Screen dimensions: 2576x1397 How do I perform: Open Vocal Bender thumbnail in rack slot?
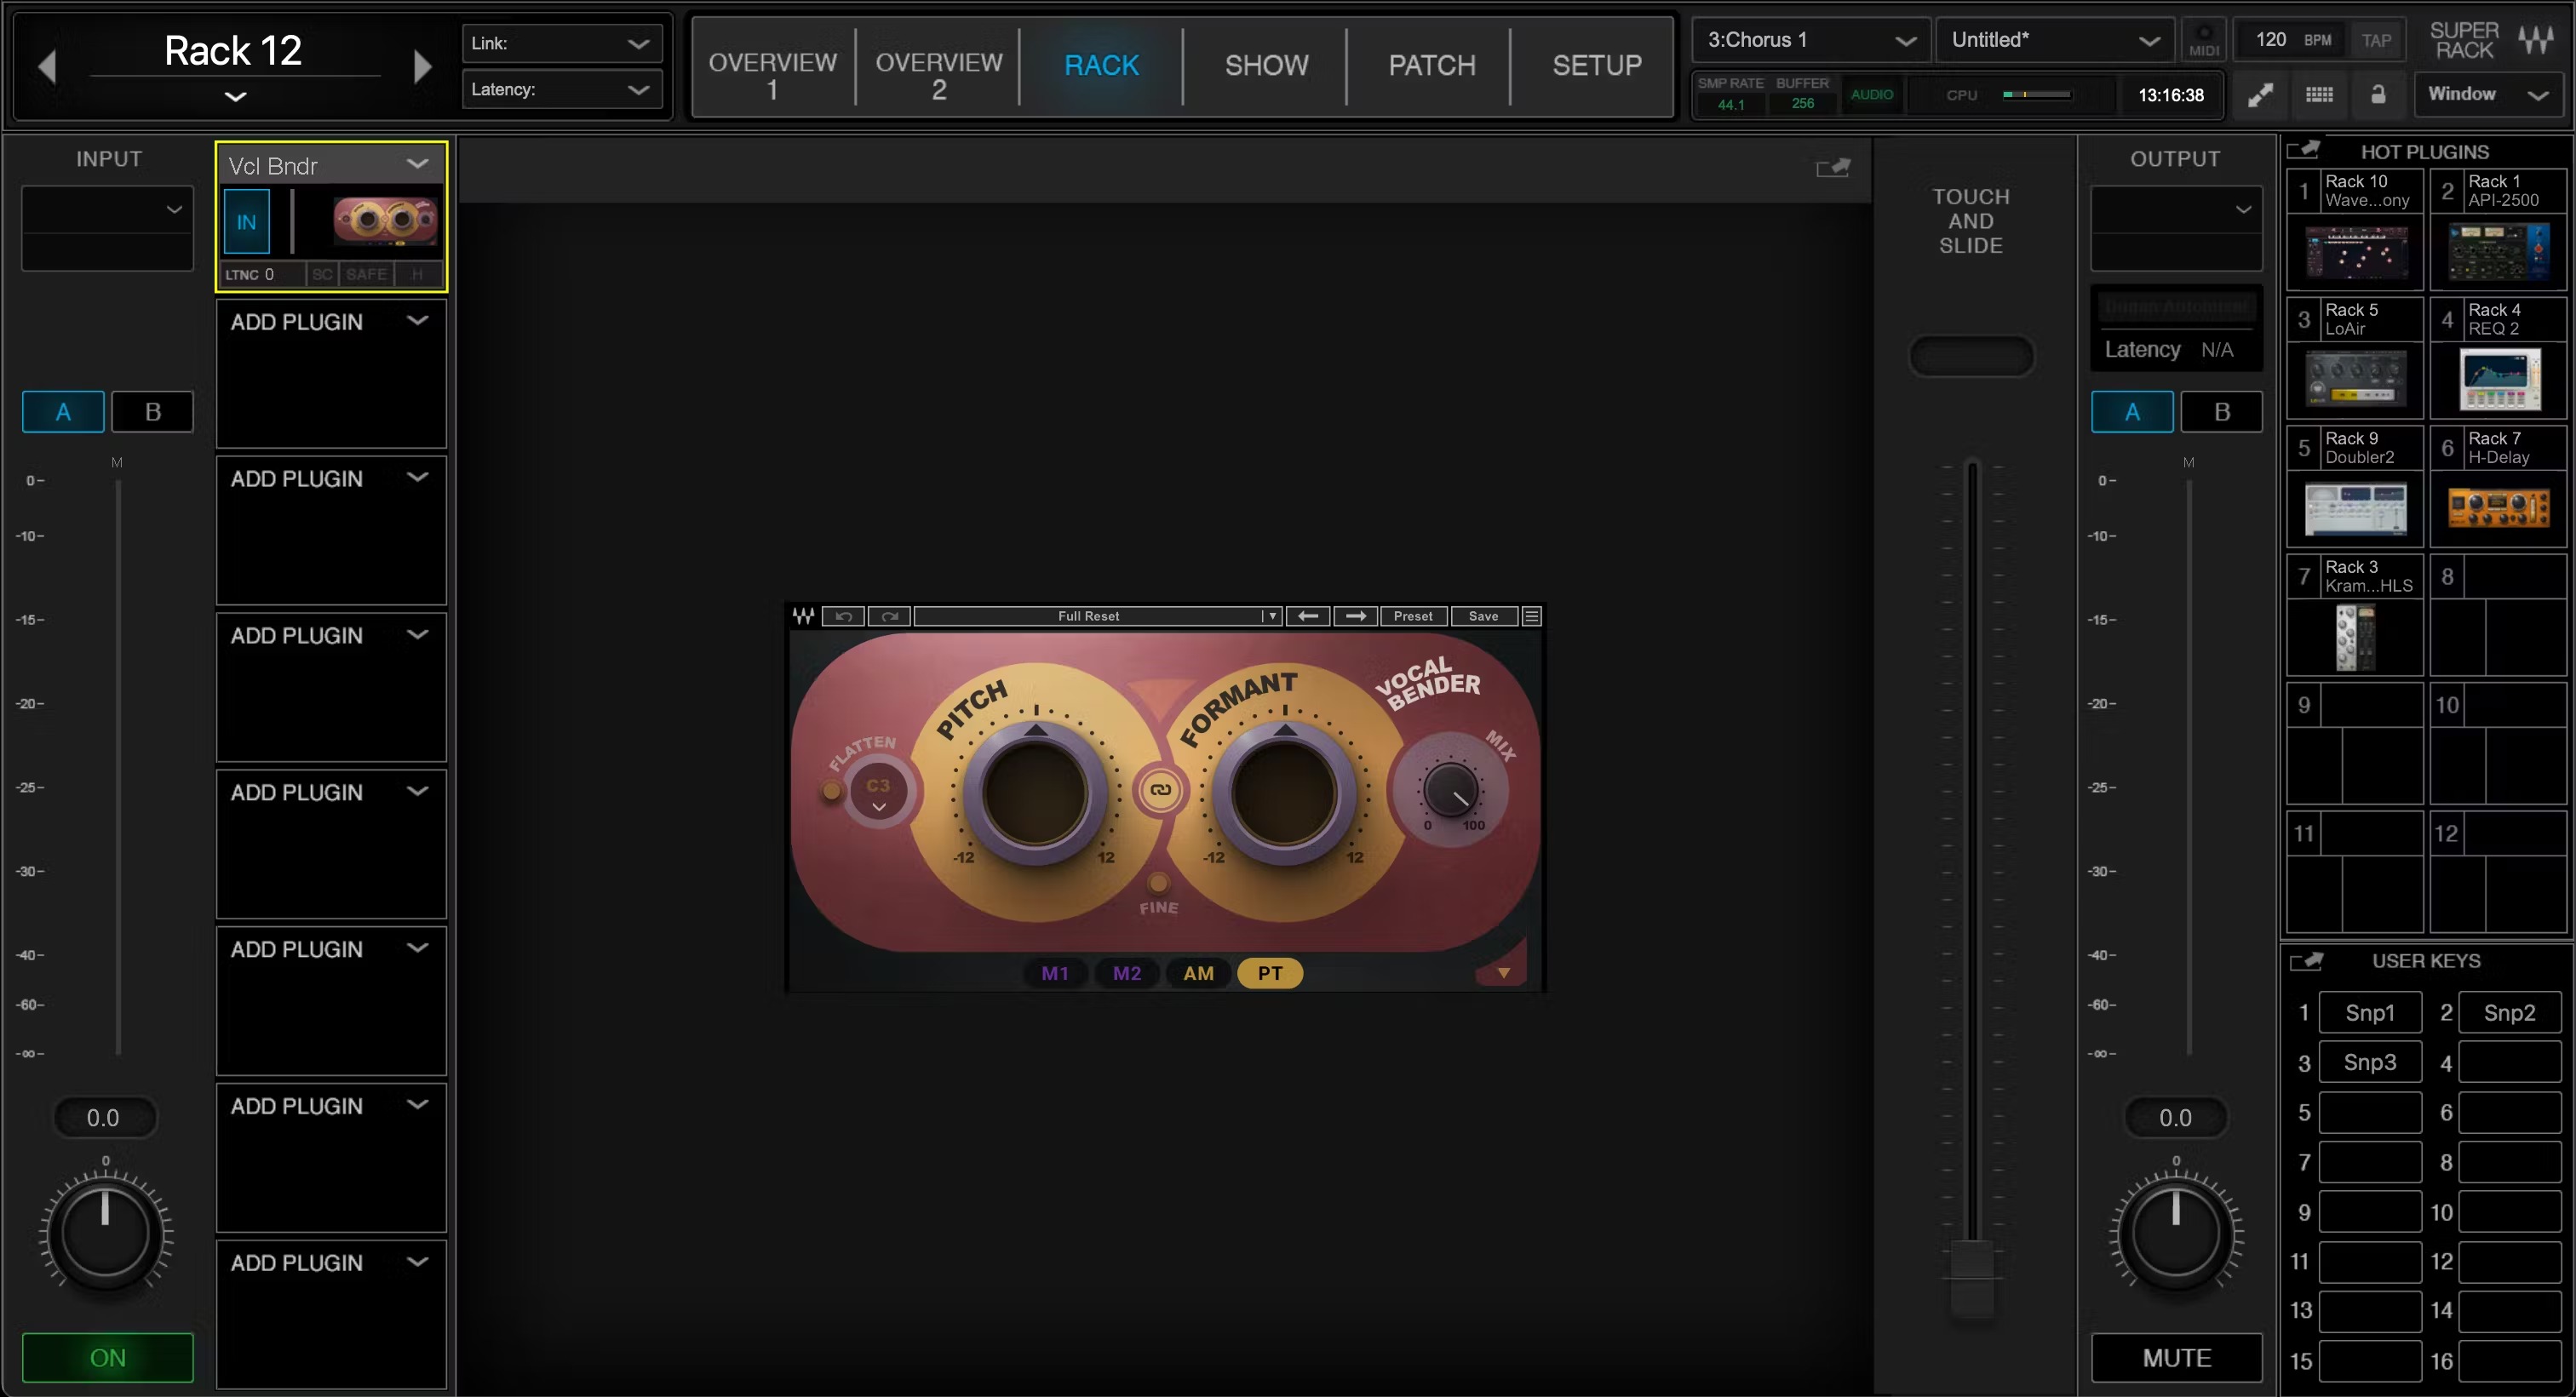tap(385, 221)
